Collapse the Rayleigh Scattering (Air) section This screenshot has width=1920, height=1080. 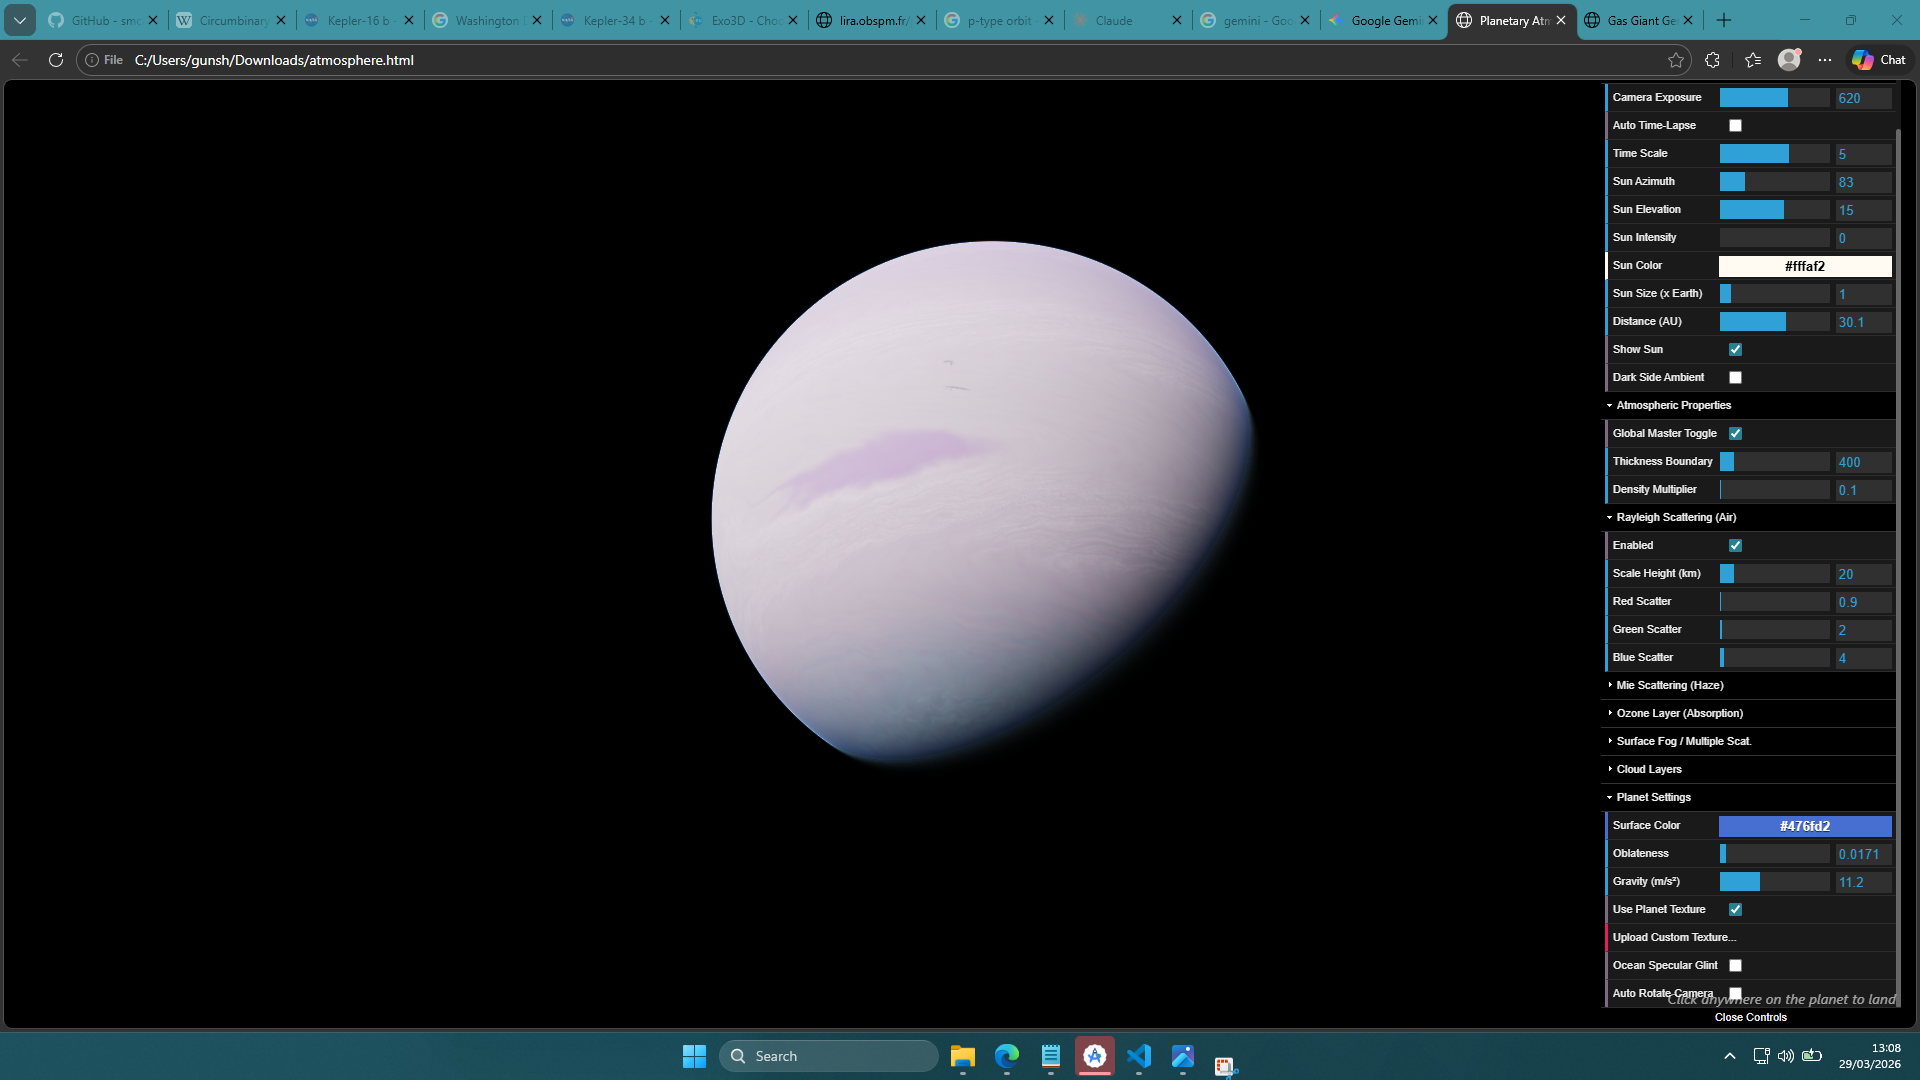pos(1675,517)
